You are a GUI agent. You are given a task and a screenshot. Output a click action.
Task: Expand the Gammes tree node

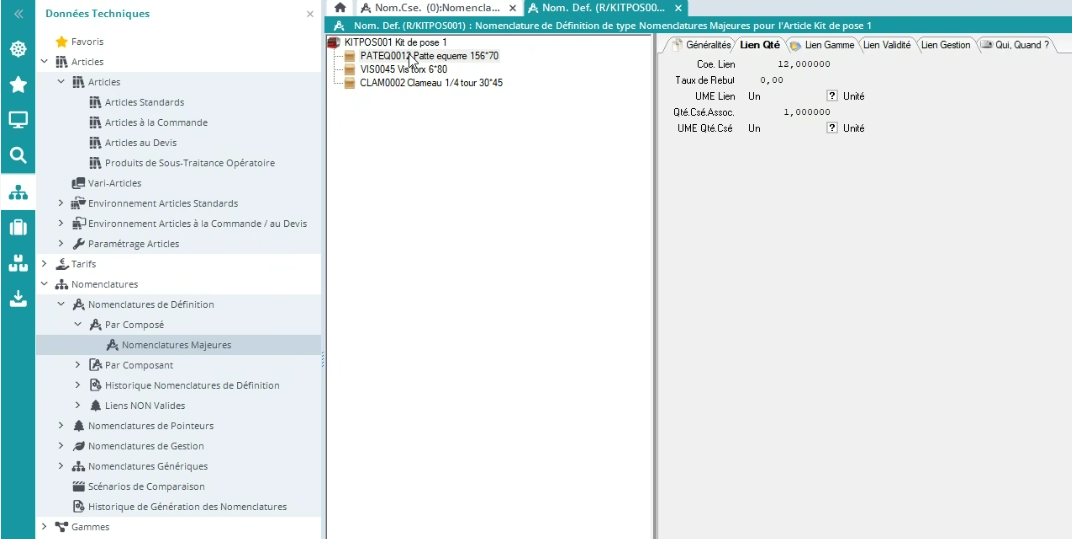tap(44, 527)
